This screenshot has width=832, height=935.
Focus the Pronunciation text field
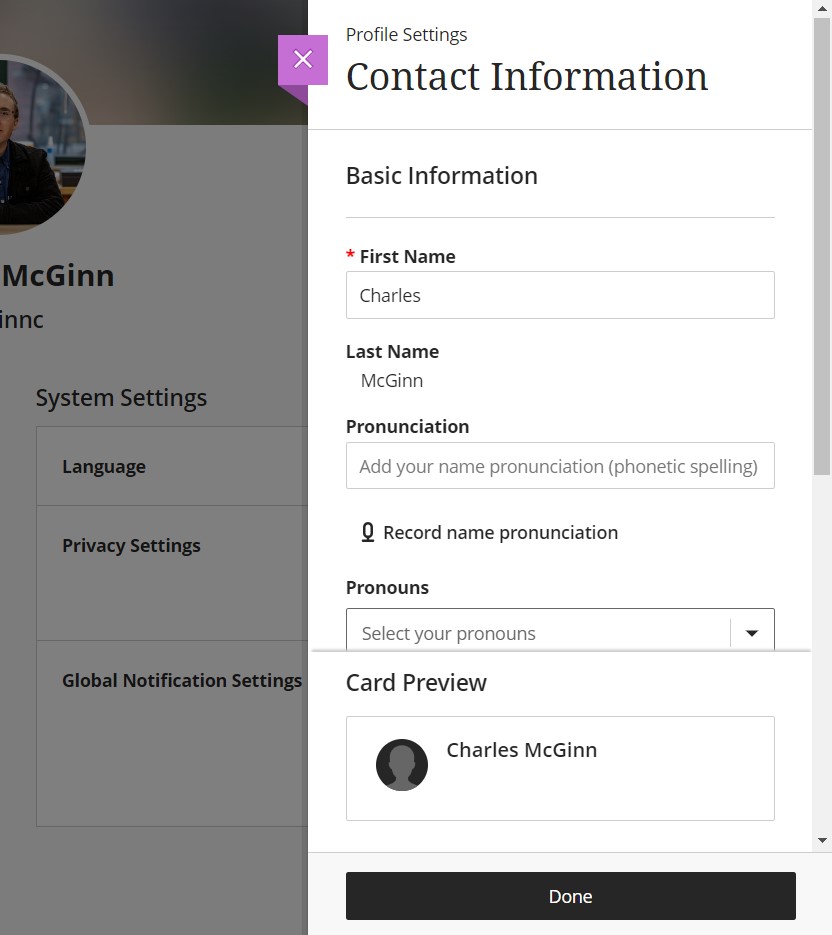click(560, 466)
